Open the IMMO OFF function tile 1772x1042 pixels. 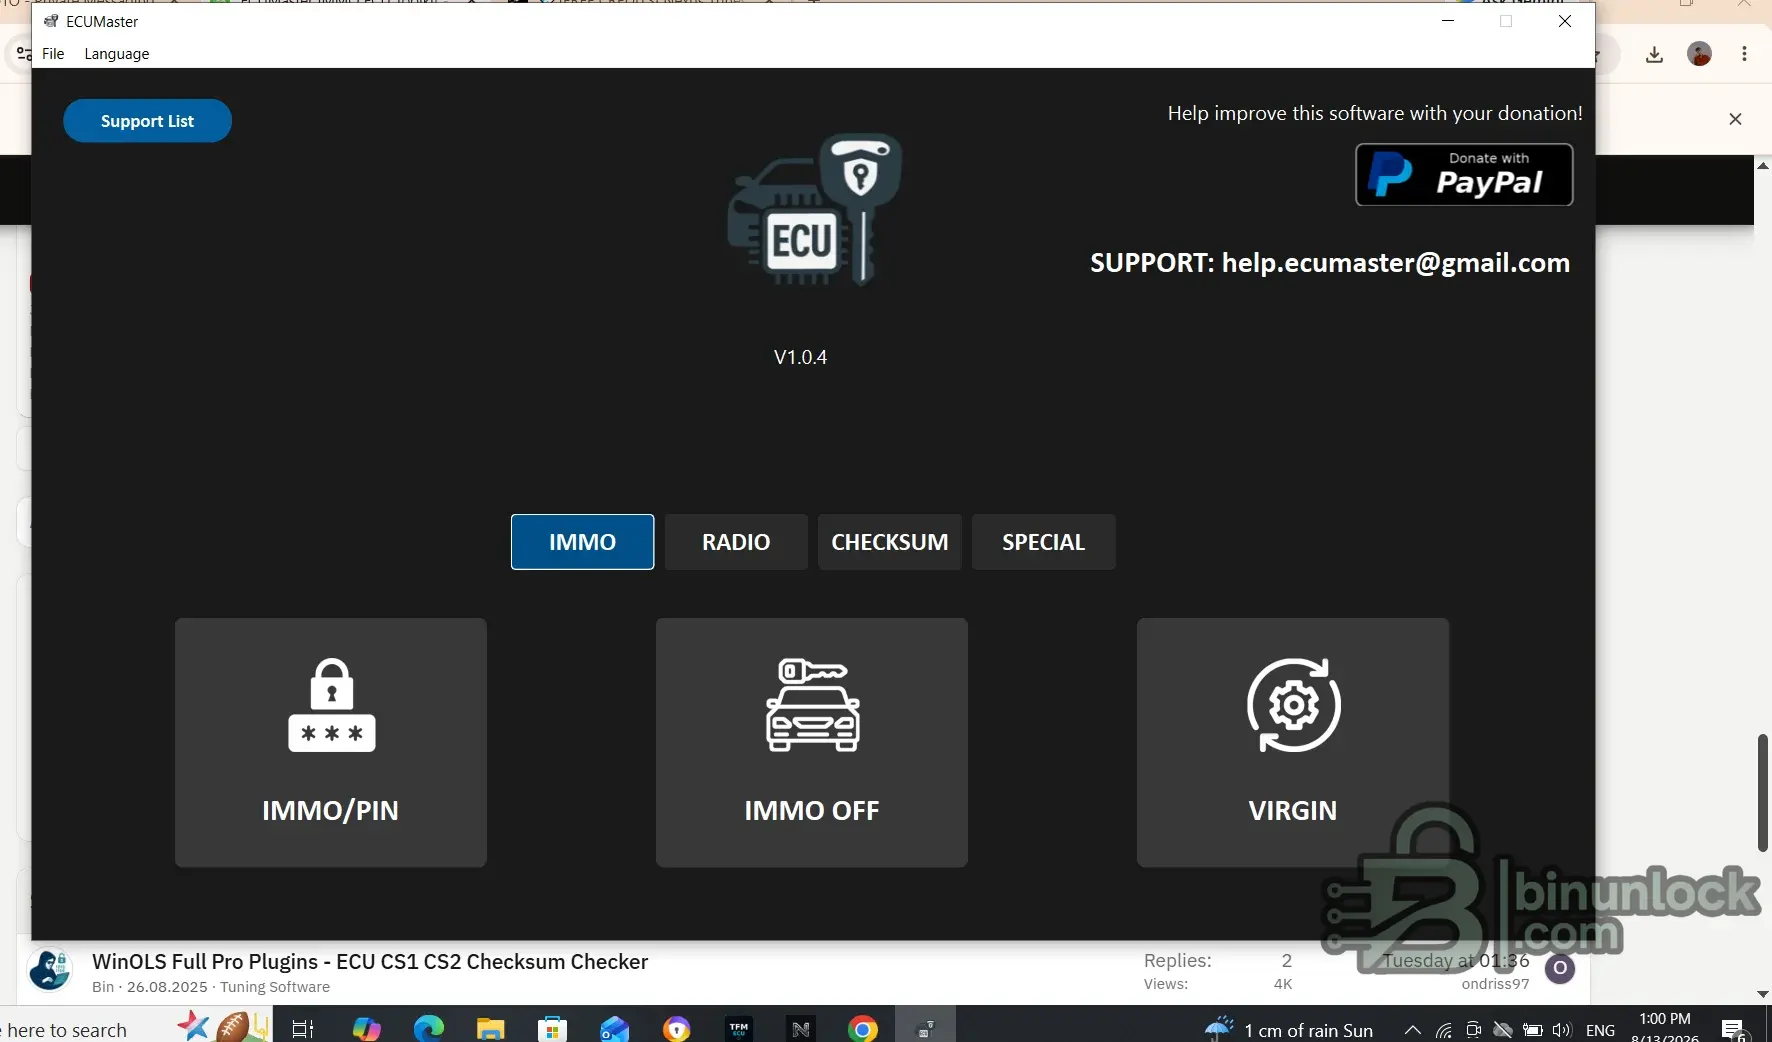pos(812,742)
